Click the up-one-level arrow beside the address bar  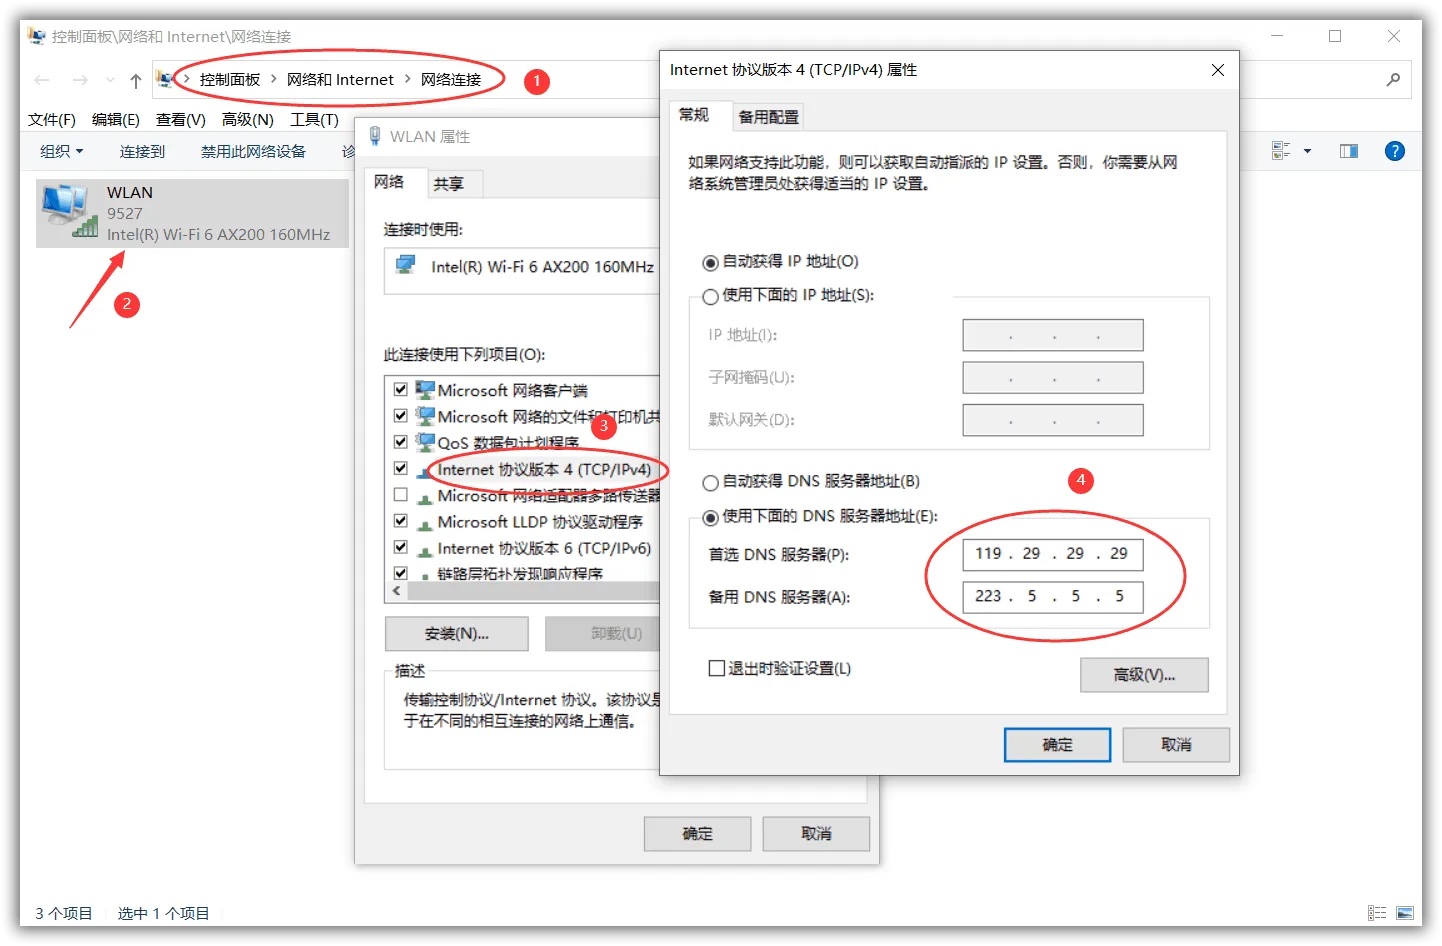[135, 80]
